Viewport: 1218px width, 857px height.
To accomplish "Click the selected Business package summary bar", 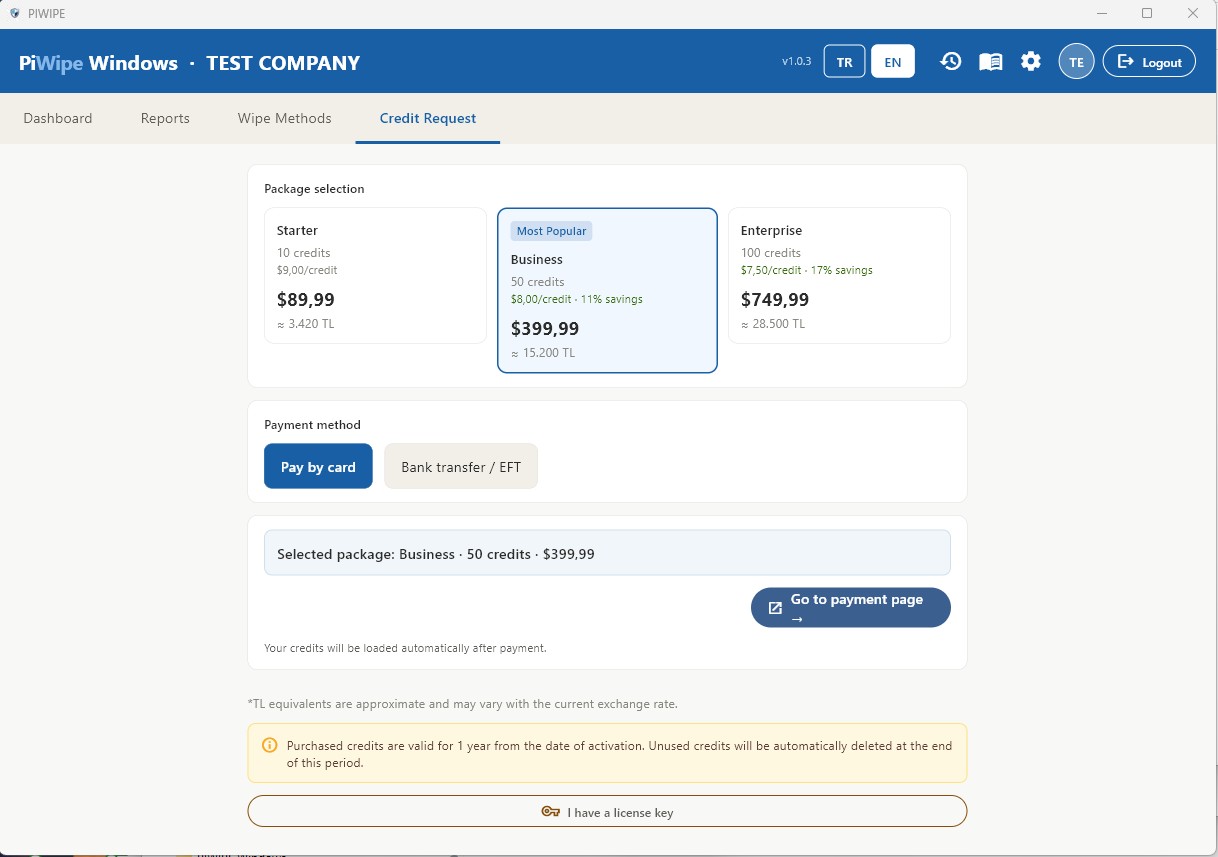I will coord(606,553).
